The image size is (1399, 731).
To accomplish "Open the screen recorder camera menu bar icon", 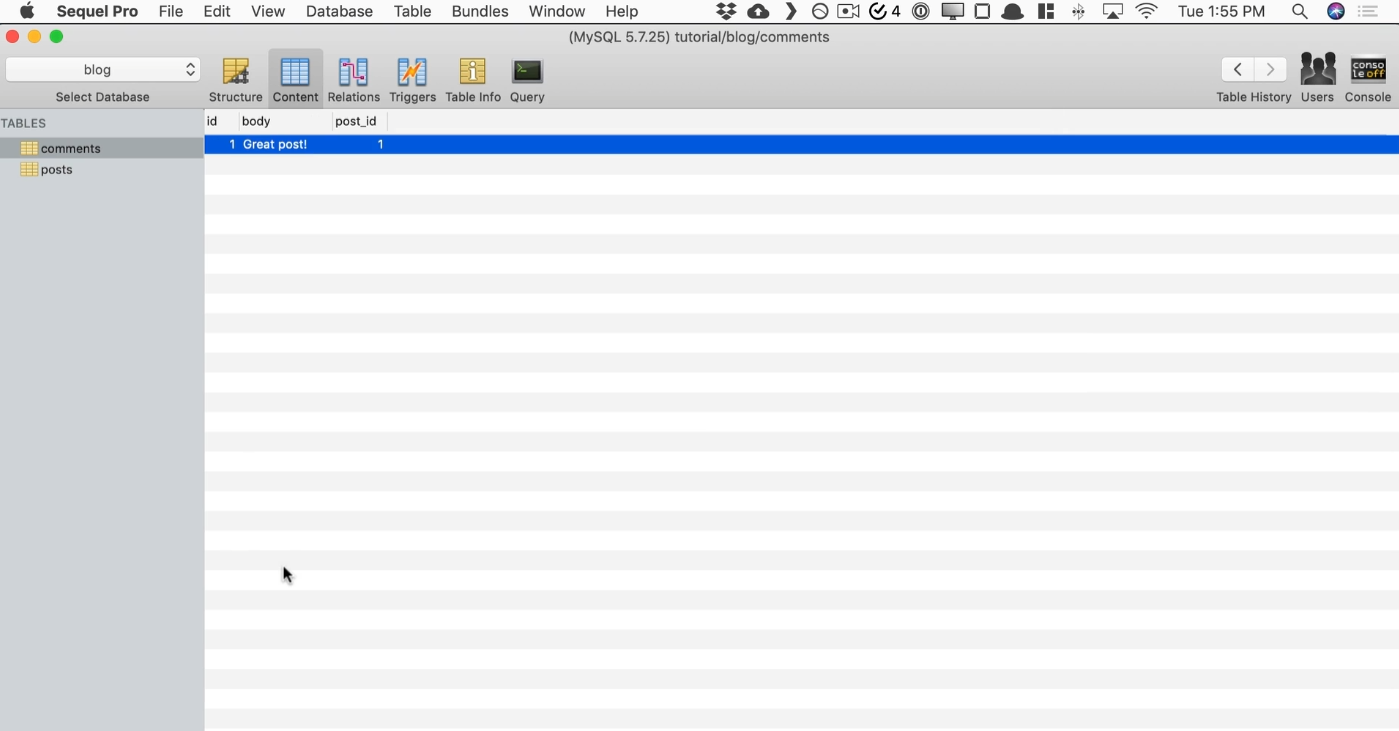I will (849, 11).
